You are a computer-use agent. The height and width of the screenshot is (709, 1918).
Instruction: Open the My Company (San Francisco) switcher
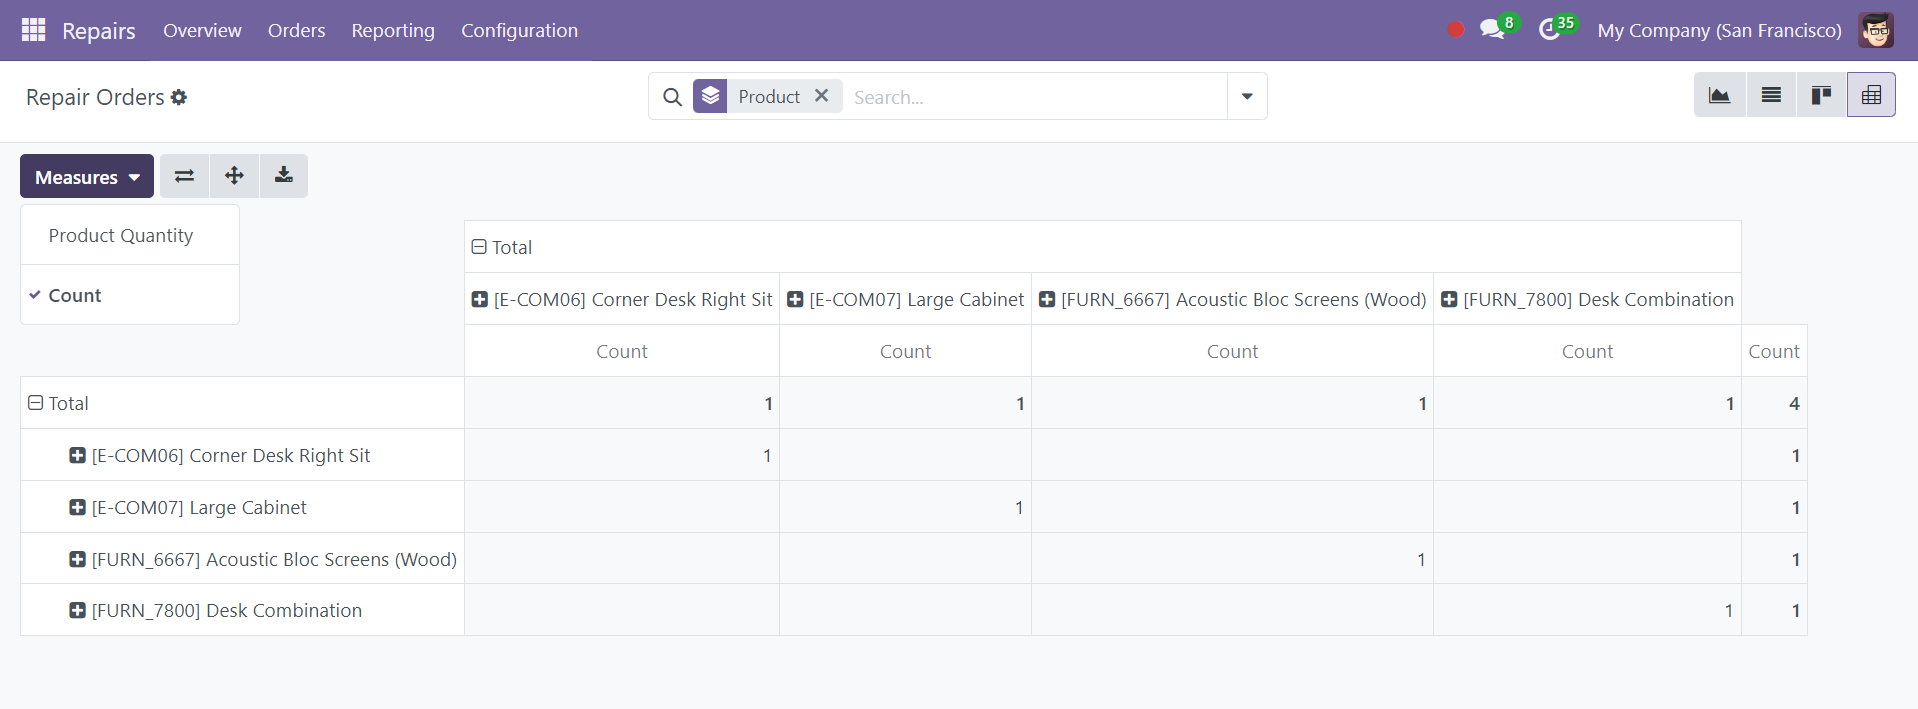[x=1719, y=30]
